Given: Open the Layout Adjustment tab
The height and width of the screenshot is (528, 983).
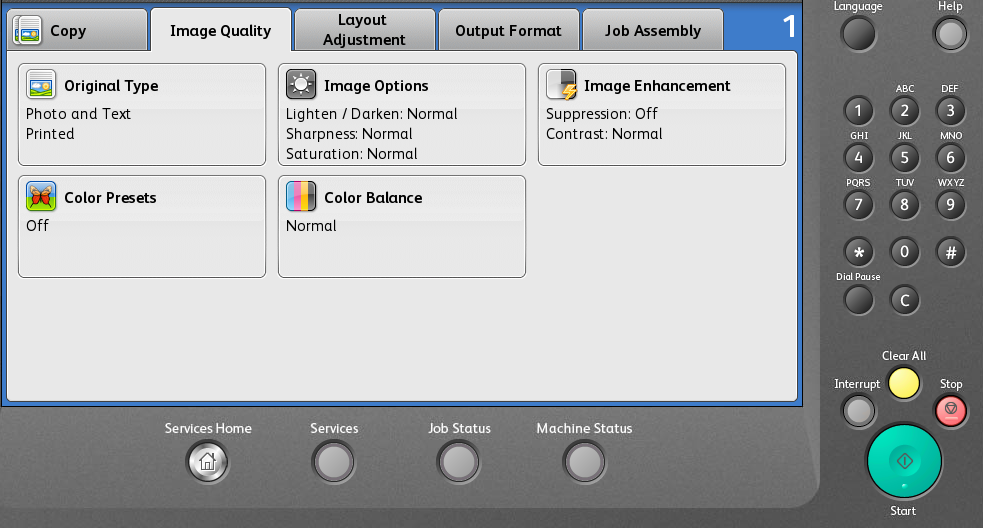Looking at the screenshot, I should [x=364, y=30].
